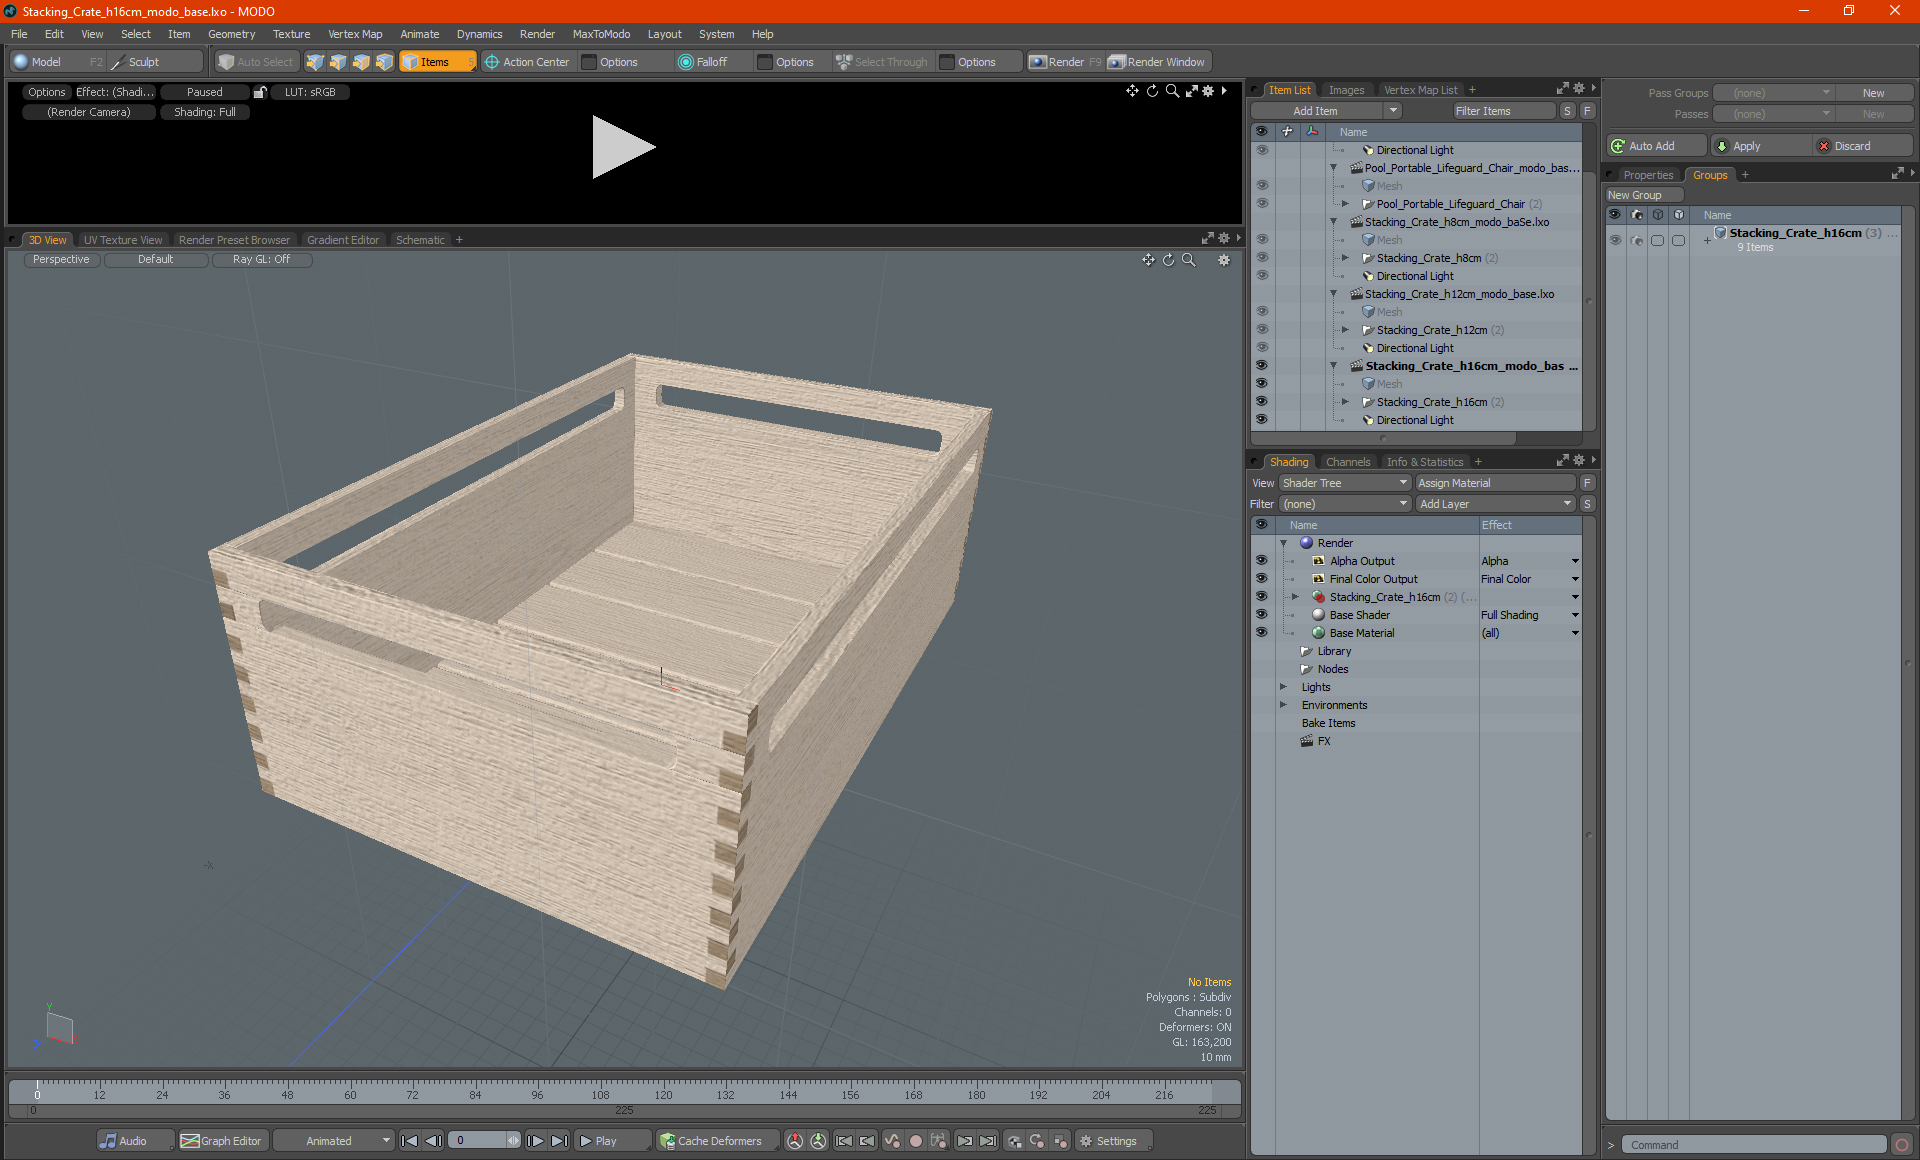Open the Add Layer dropdown
This screenshot has height=1160, width=1920.
point(1495,504)
